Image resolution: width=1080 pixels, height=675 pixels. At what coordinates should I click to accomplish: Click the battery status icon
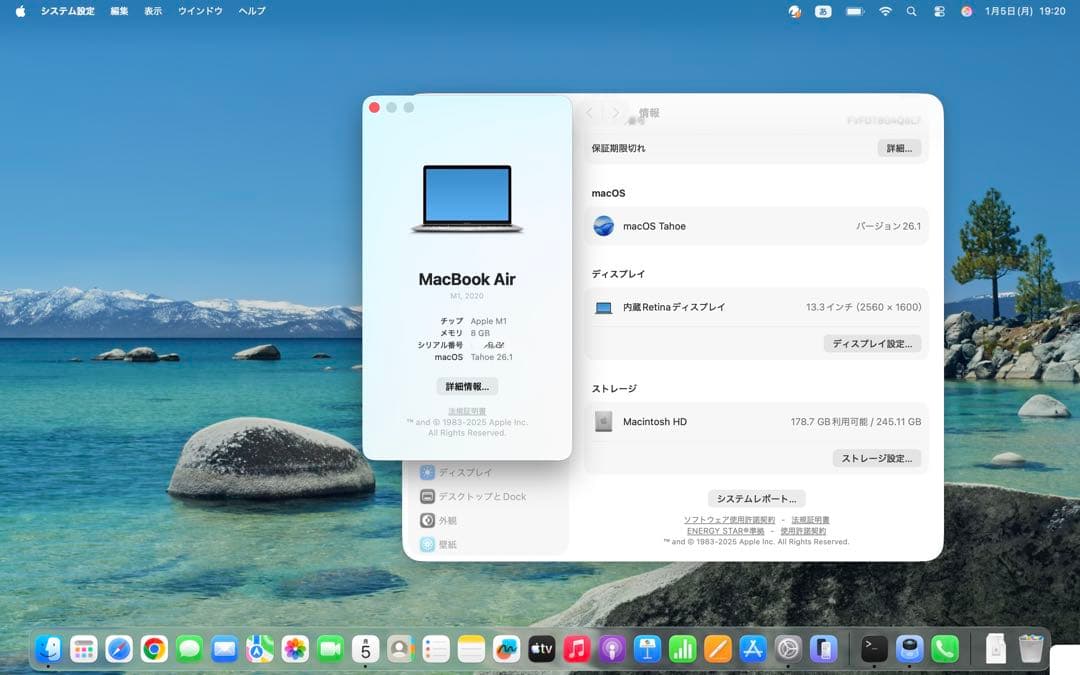[x=855, y=11]
